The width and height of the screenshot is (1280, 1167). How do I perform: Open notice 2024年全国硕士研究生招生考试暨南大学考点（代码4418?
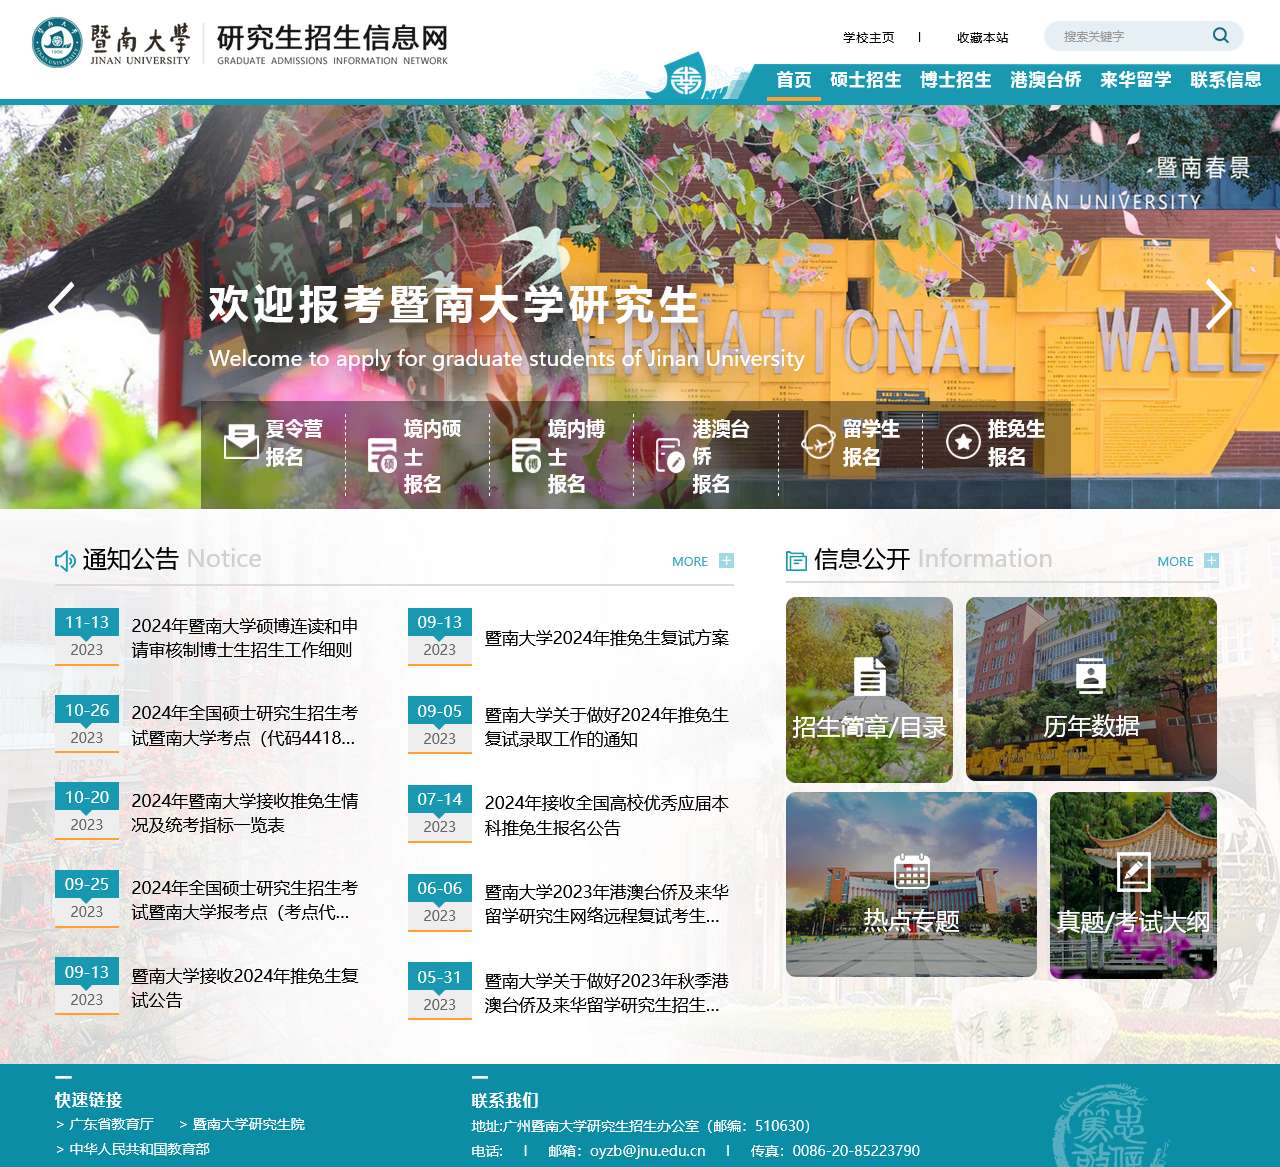click(x=245, y=725)
